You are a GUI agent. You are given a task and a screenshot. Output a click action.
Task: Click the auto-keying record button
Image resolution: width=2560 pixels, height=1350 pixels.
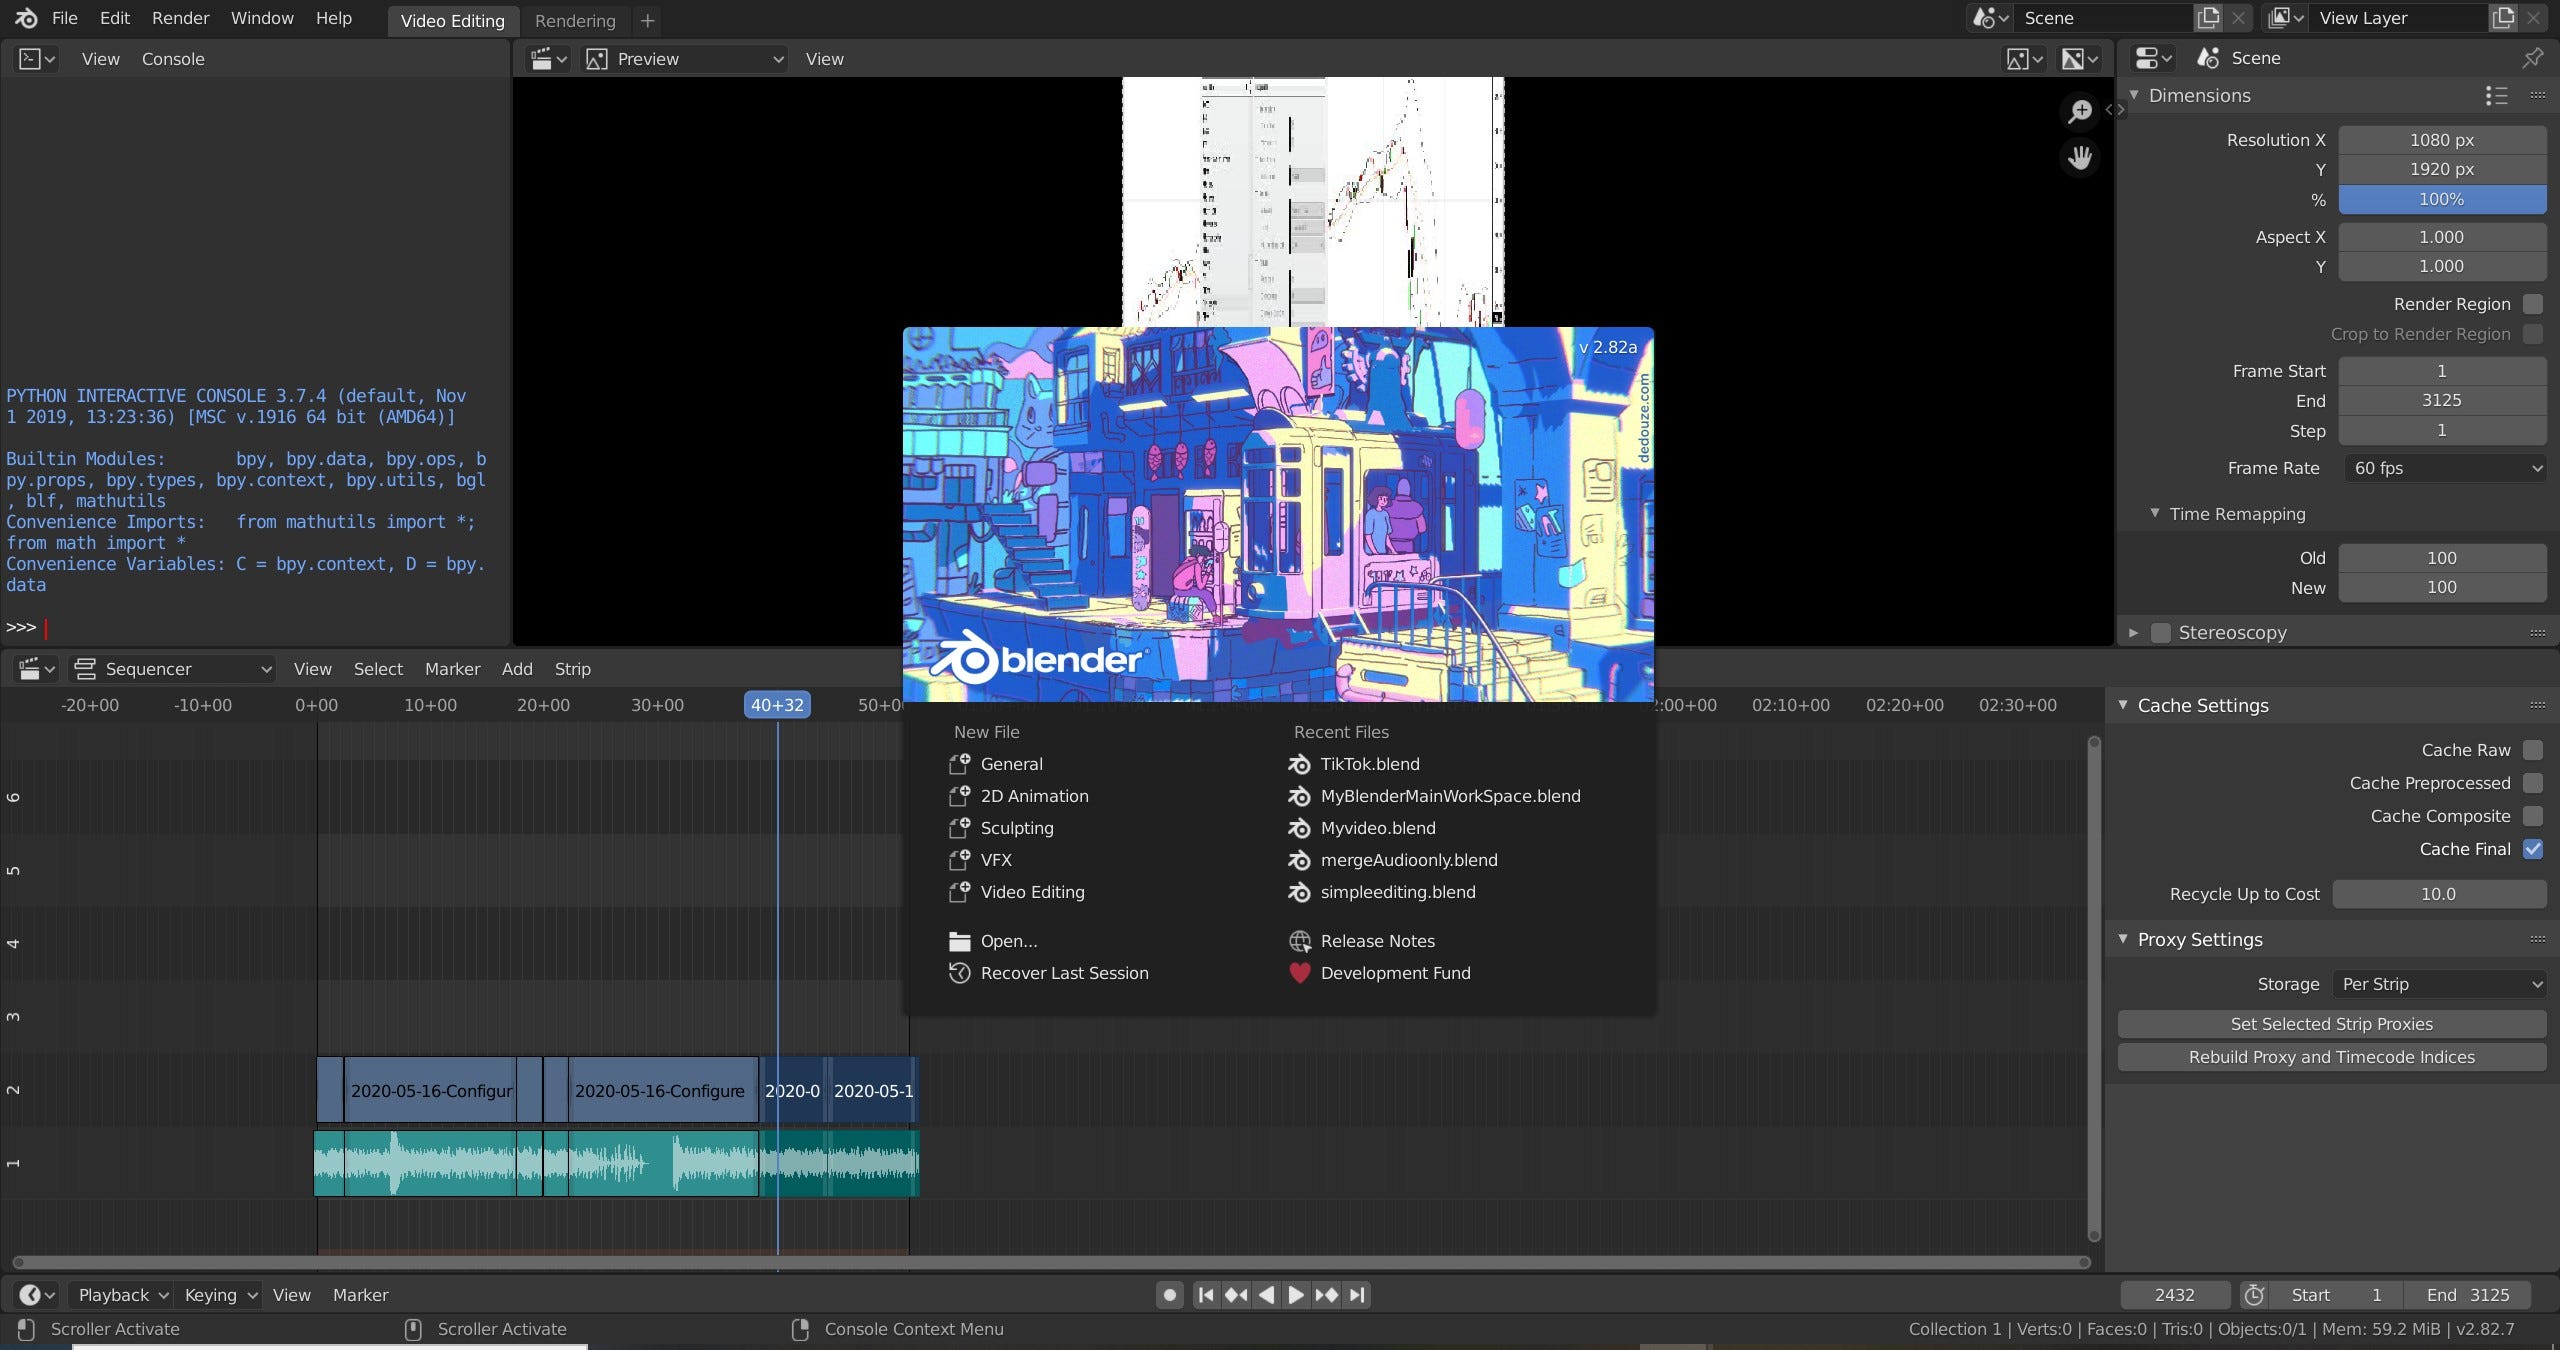coord(1169,1295)
